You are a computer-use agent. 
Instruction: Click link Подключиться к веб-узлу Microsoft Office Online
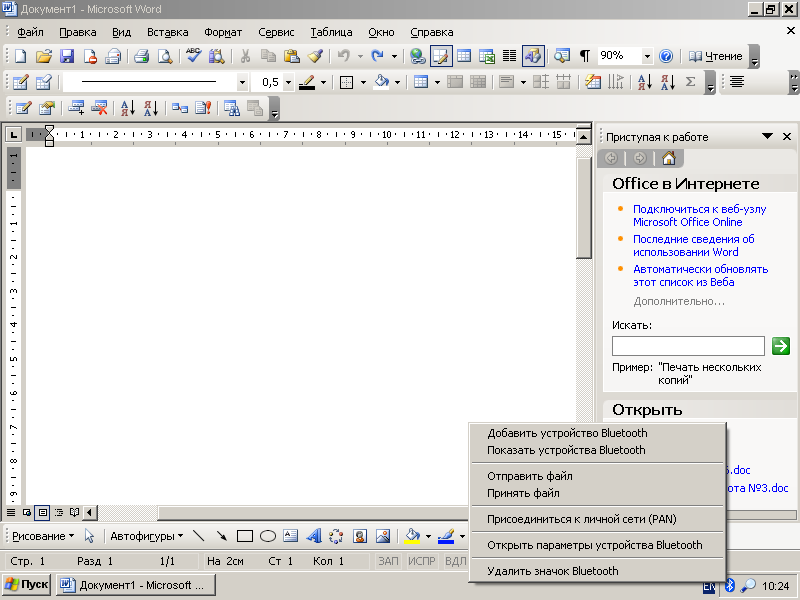(699, 215)
